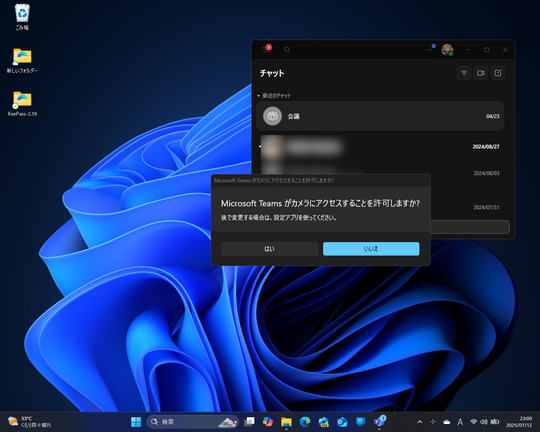The image size is (540, 432).
Task: Open the 会議 chat entry
Action: click(380, 116)
